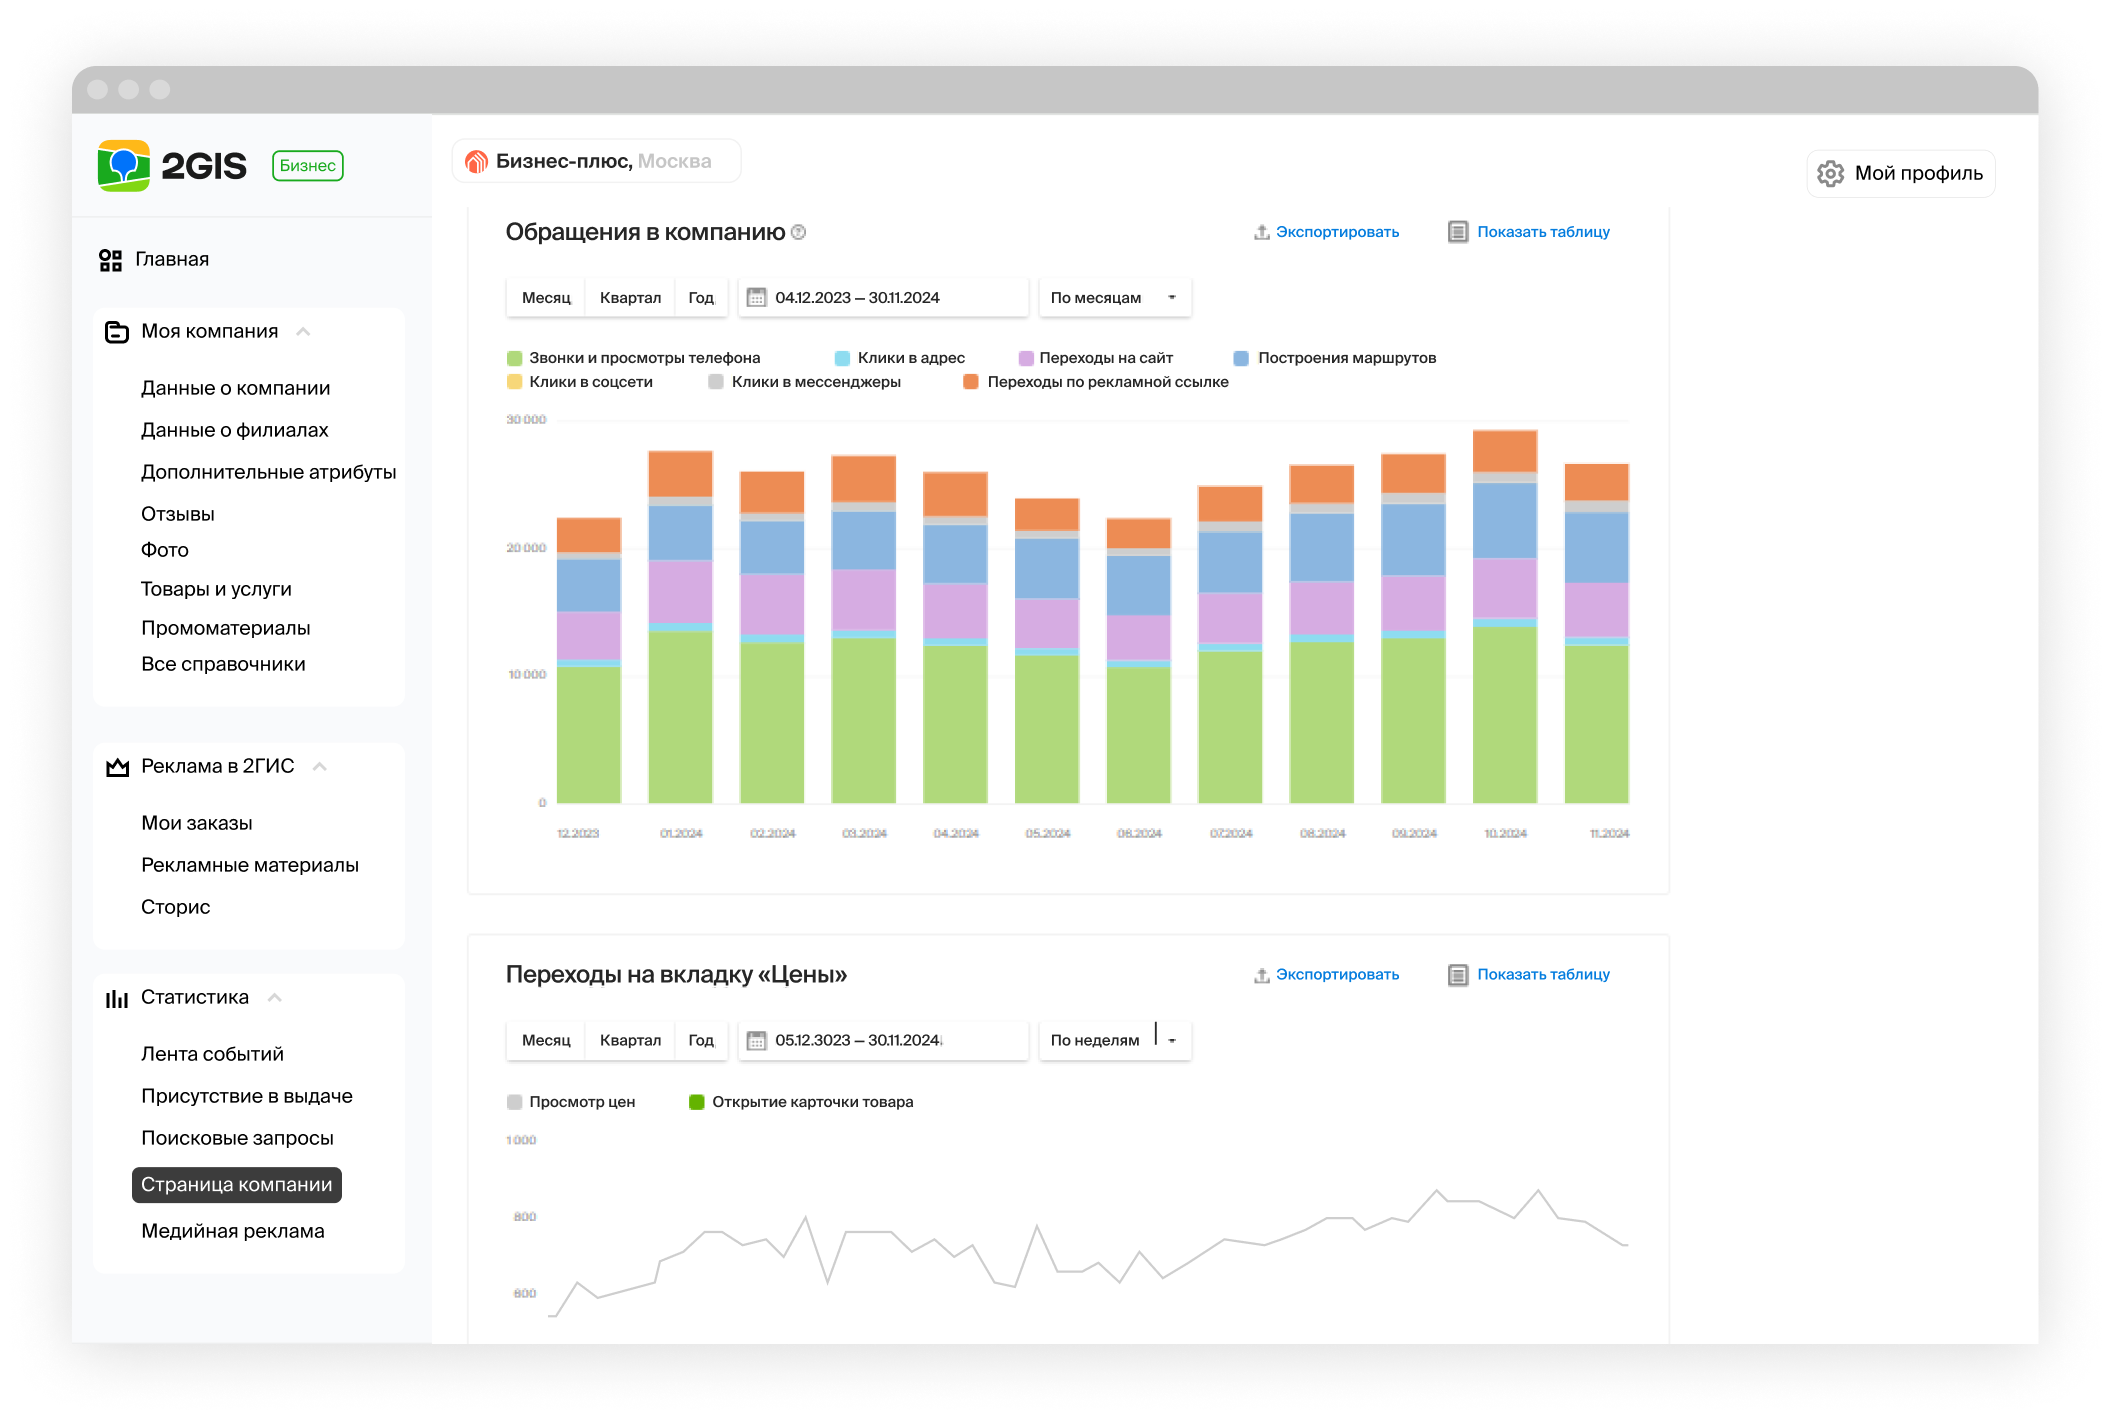
Task: Click help icon next to Обращения в компанию
Action: coord(798,232)
